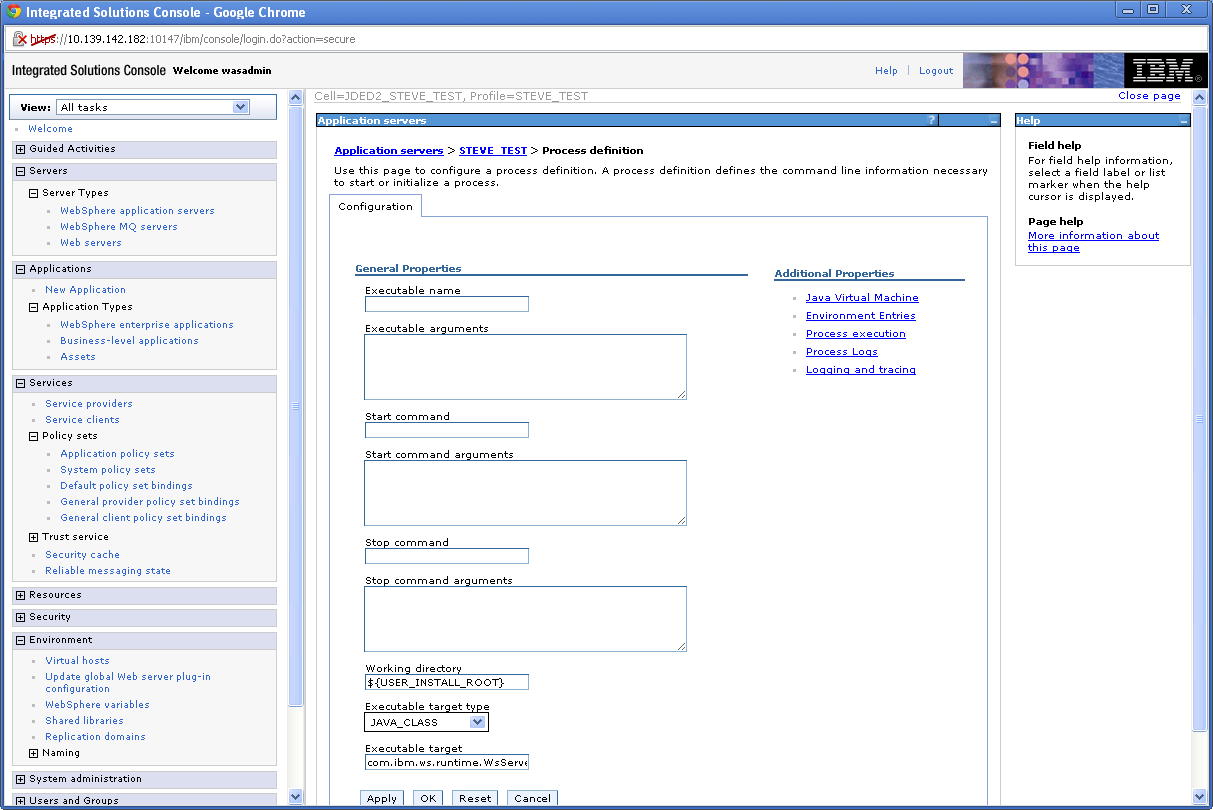Open More information about this page
The height and width of the screenshot is (810, 1213).
point(1093,242)
